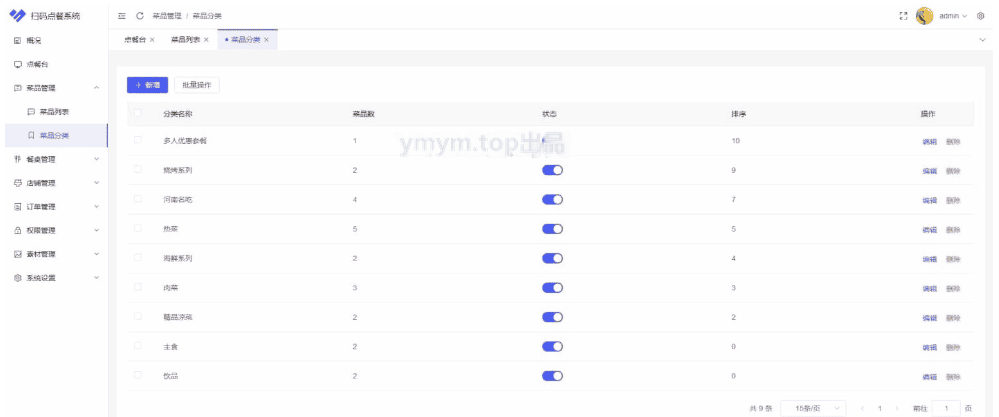
Task: Click the 精品凉菜 category name cell
Action: point(178,317)
